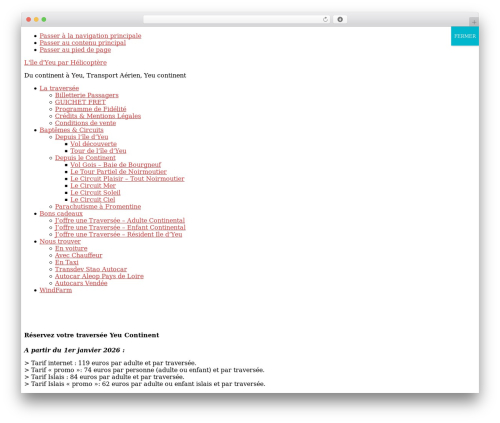
Task: Click line 'Tarif « promo »: 74 euros'
Action: (x=144, y=370)
